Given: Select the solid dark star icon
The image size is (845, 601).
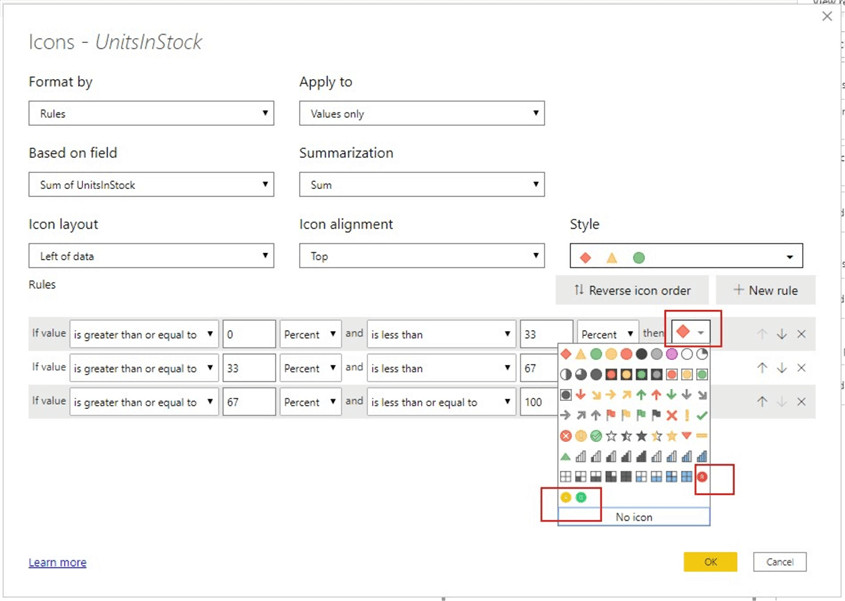Looking at the screenshot, I should tap(641, 436).
